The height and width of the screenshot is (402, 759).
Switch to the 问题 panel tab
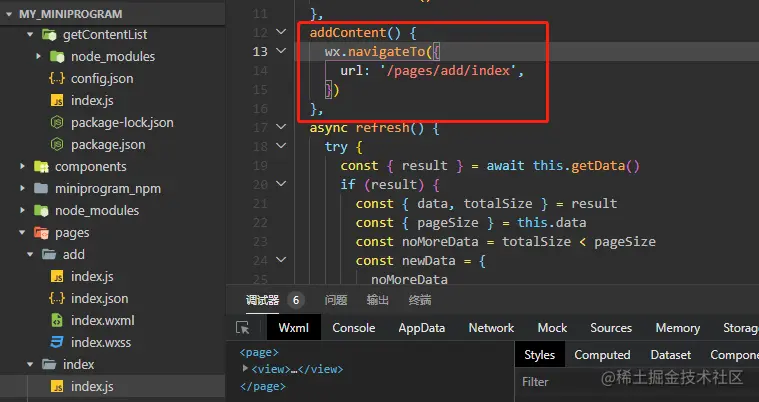click(x=336, y=300)
